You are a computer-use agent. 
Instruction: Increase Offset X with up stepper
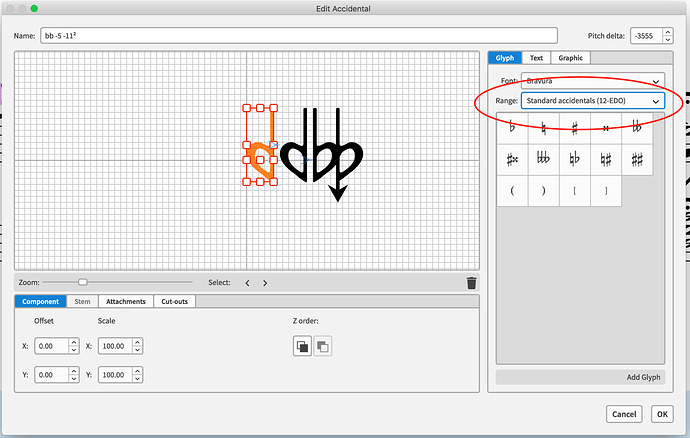pos(74,342)
